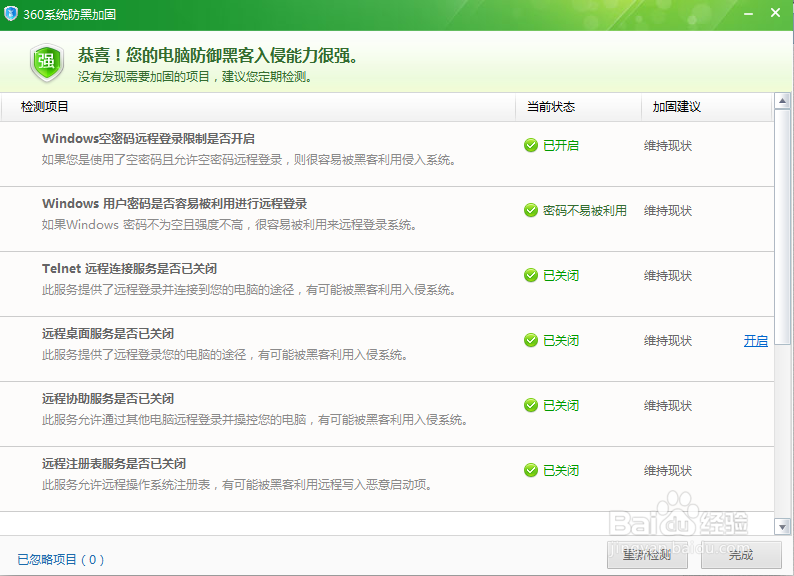This screenshot has height=576, width=794.
Task: Click the 开启 link for remote desktop service
Action: (x=756, y=340)
